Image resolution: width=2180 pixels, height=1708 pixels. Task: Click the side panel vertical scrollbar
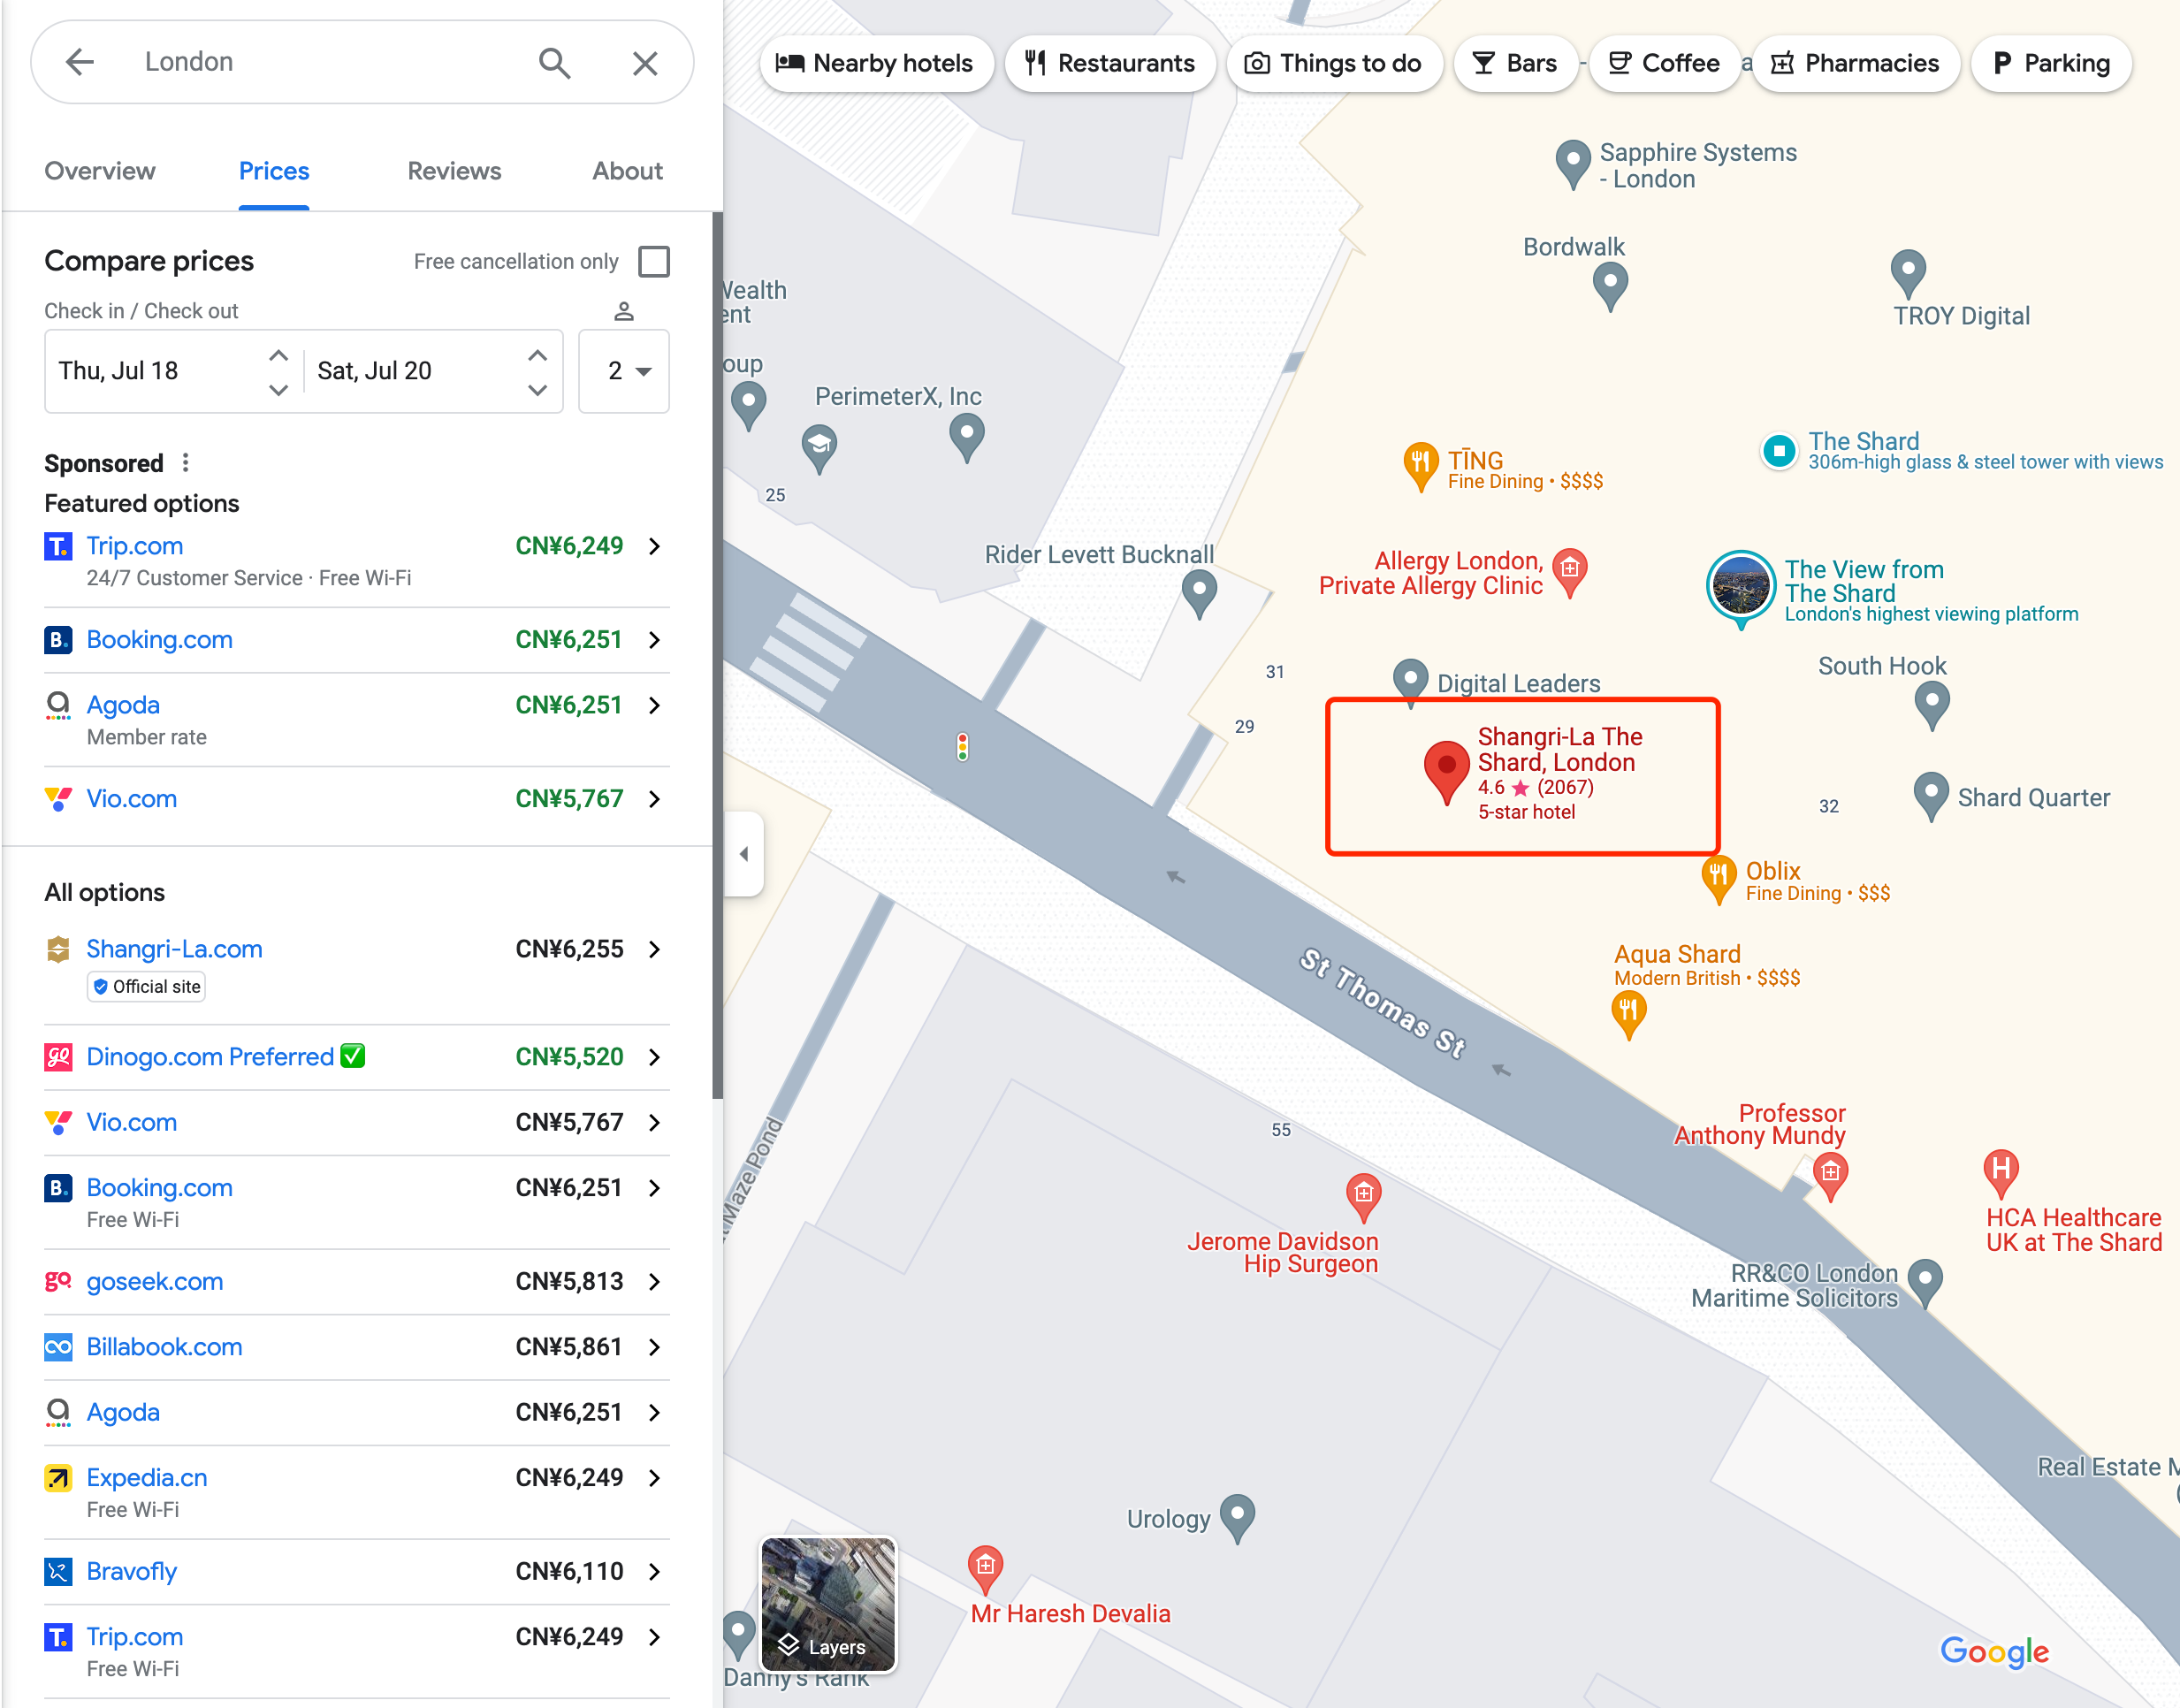click(x=717, y=655)
